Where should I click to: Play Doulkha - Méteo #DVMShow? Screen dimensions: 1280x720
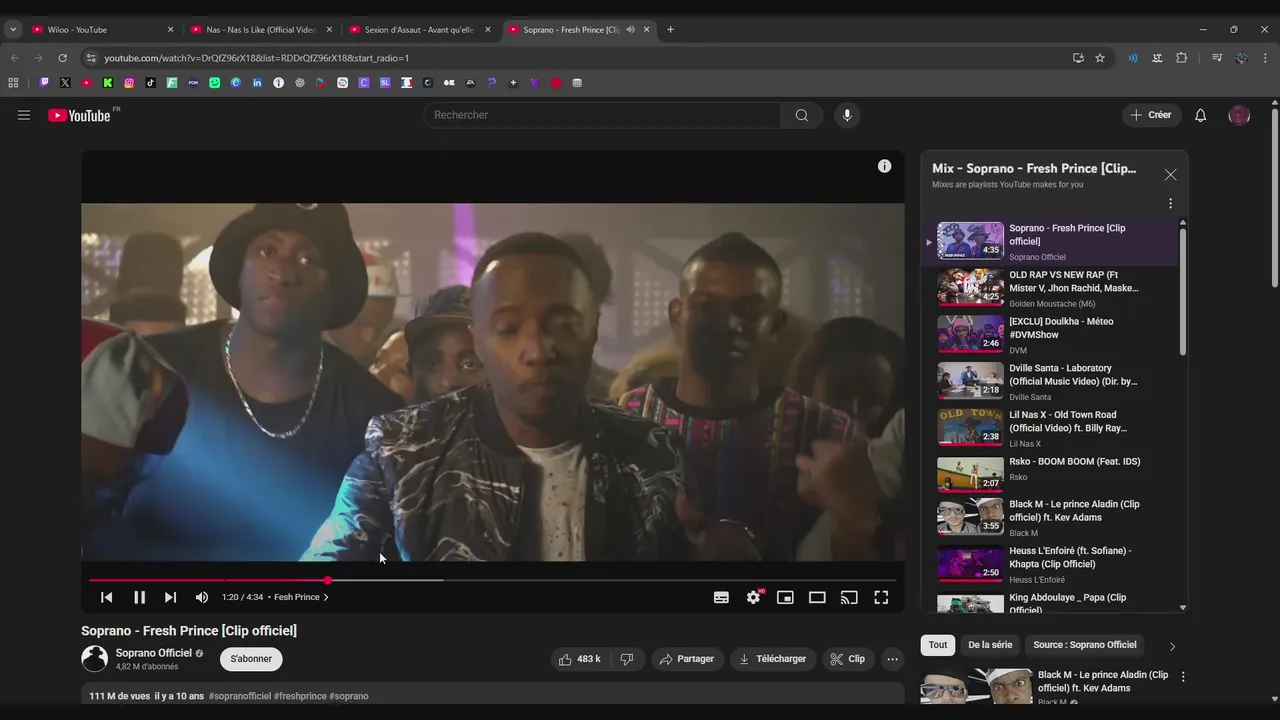[1050, 335]
